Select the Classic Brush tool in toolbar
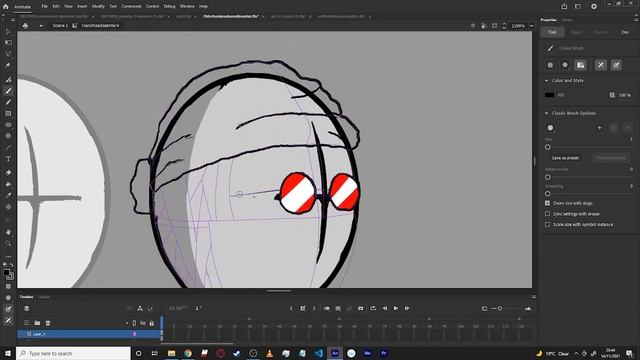Image resolution: width=640 pixels, height=360 pixels. [8, 91]
